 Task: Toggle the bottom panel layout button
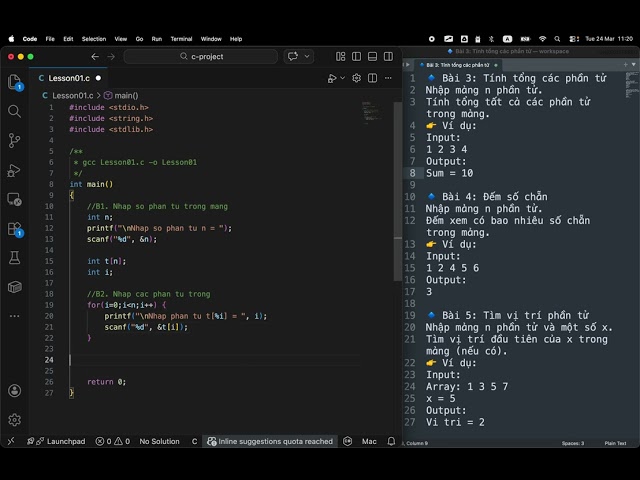(372, 56)
